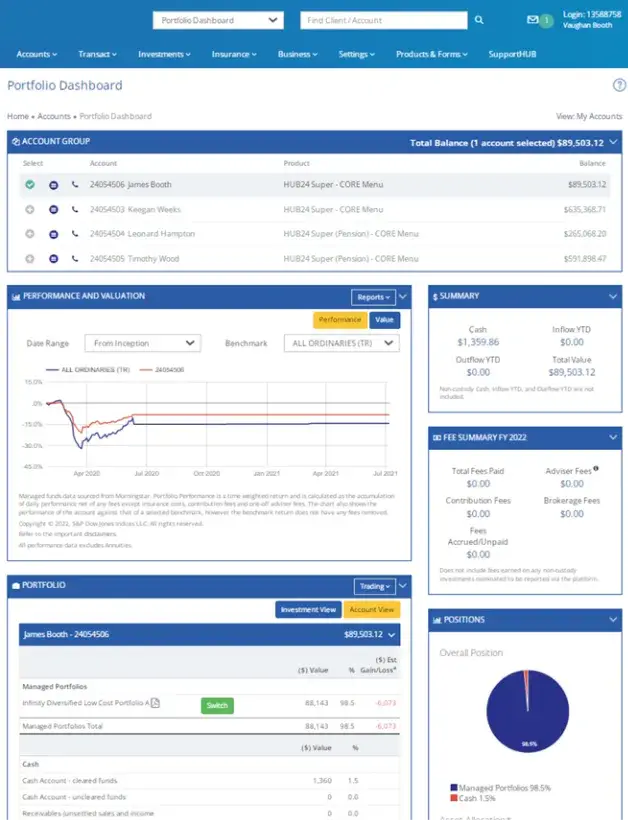The image size is (628, 820).
Task: Click the phone icon for James Booth
Action: (x=75, y=184)
